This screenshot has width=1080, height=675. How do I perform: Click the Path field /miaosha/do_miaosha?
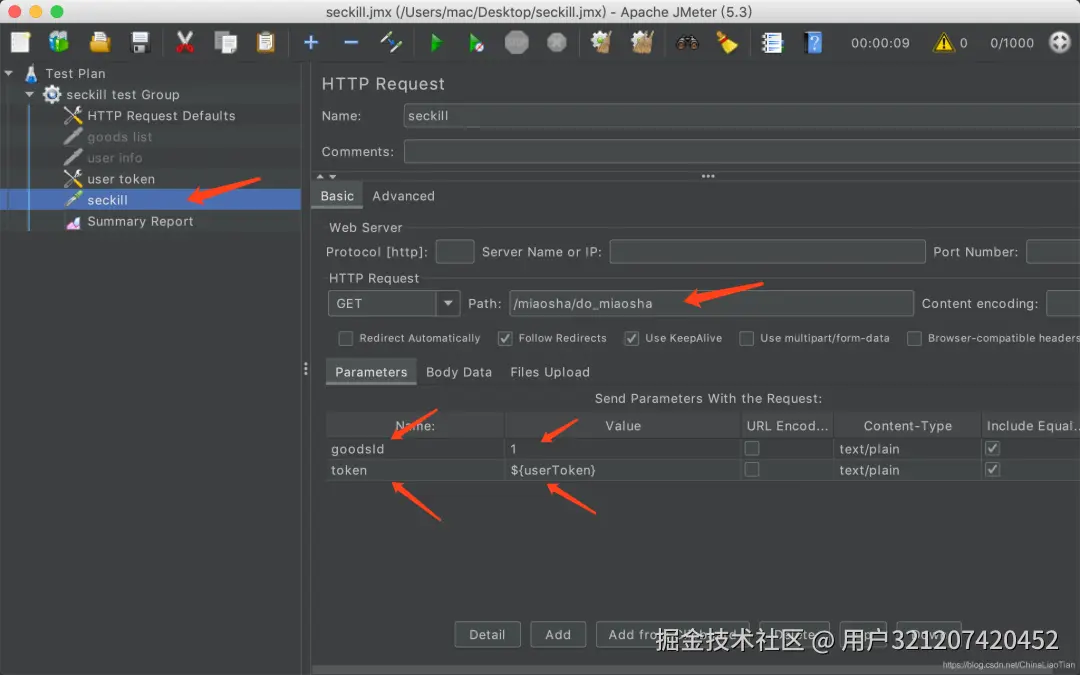pos(712,303)
